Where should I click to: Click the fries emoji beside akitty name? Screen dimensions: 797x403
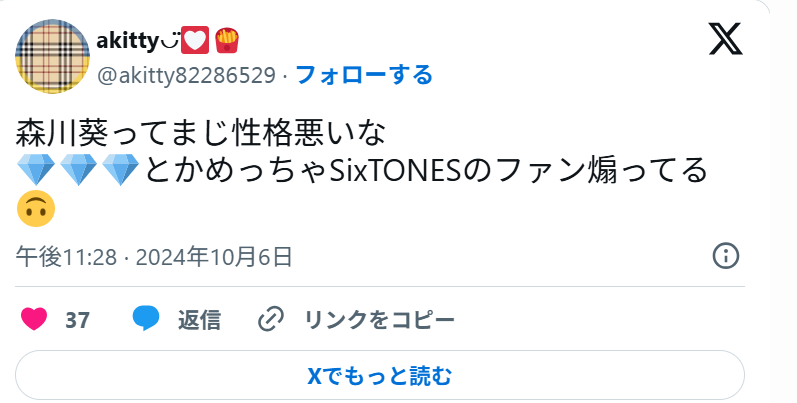coord(227,41)
